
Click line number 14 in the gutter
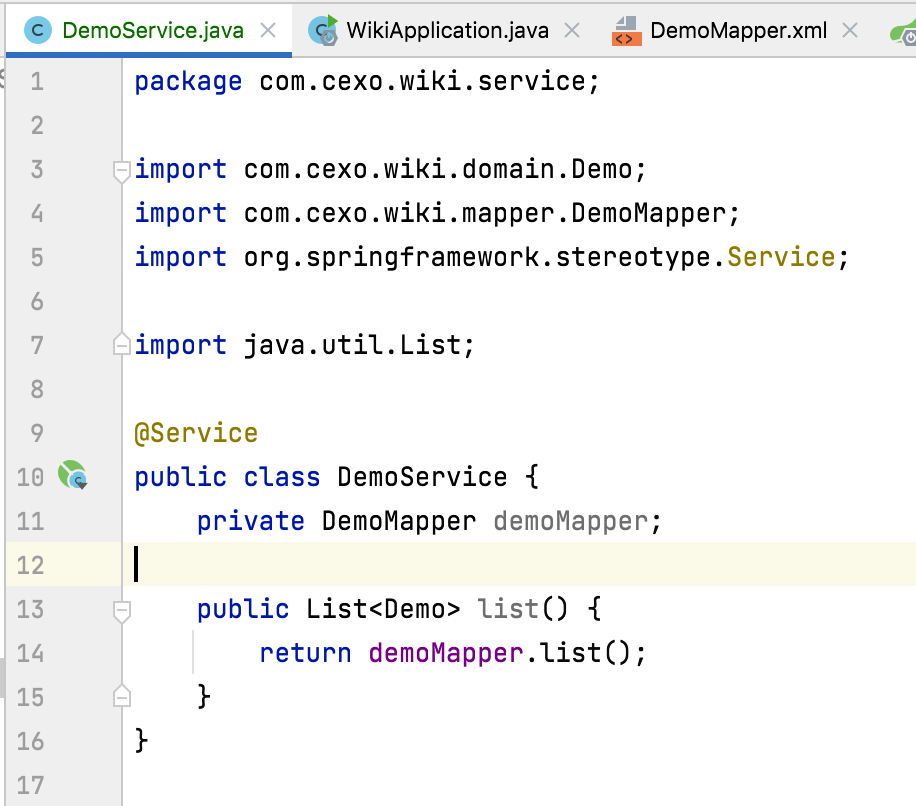click(x=30, y=653)
